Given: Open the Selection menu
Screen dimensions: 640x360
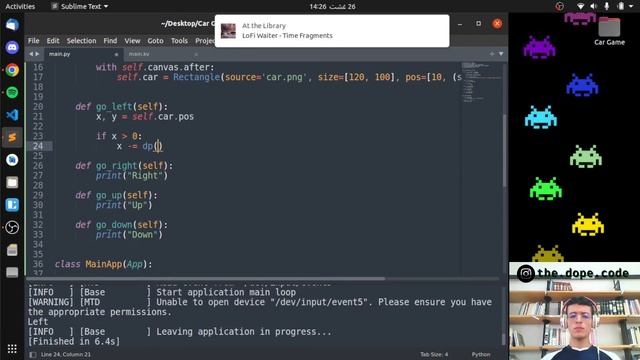Looking at the screenshot, I should coord(81,40).
